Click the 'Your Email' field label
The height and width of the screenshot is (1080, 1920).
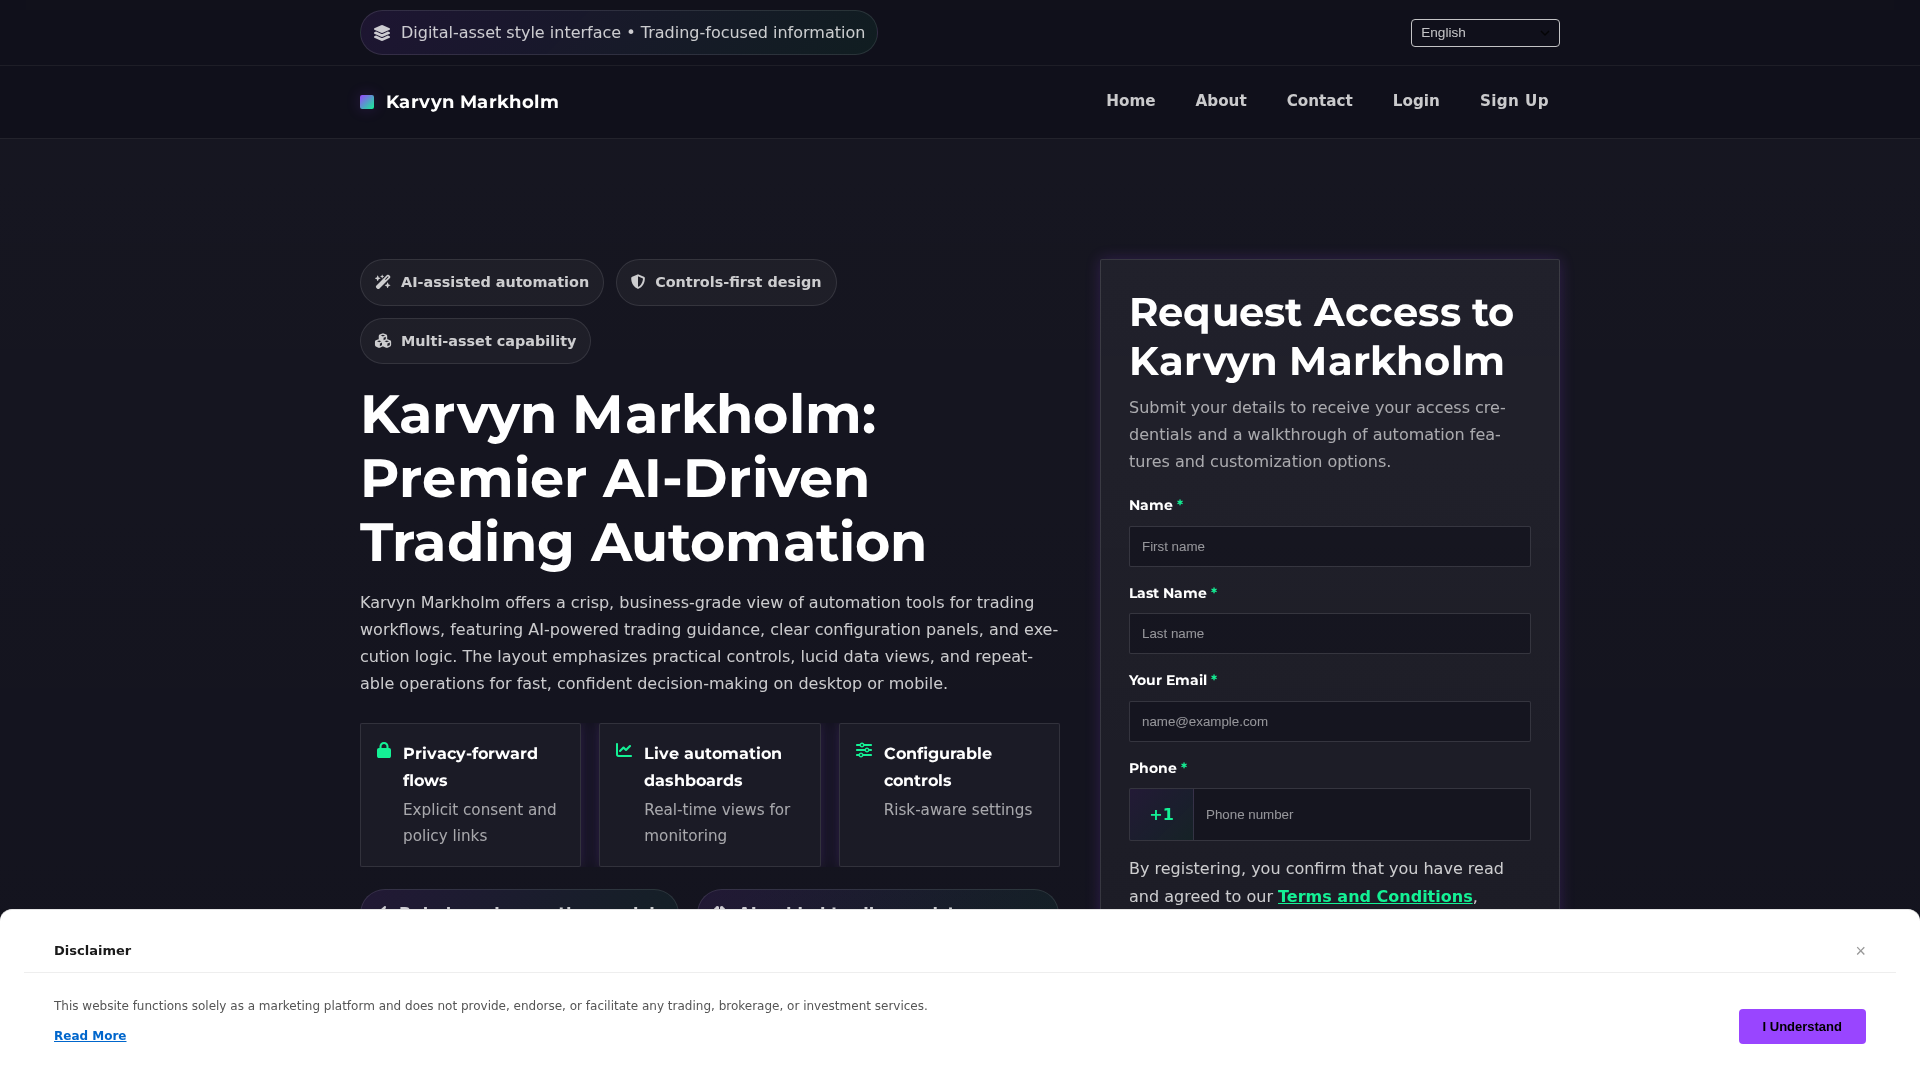[x=1167, y=680]
